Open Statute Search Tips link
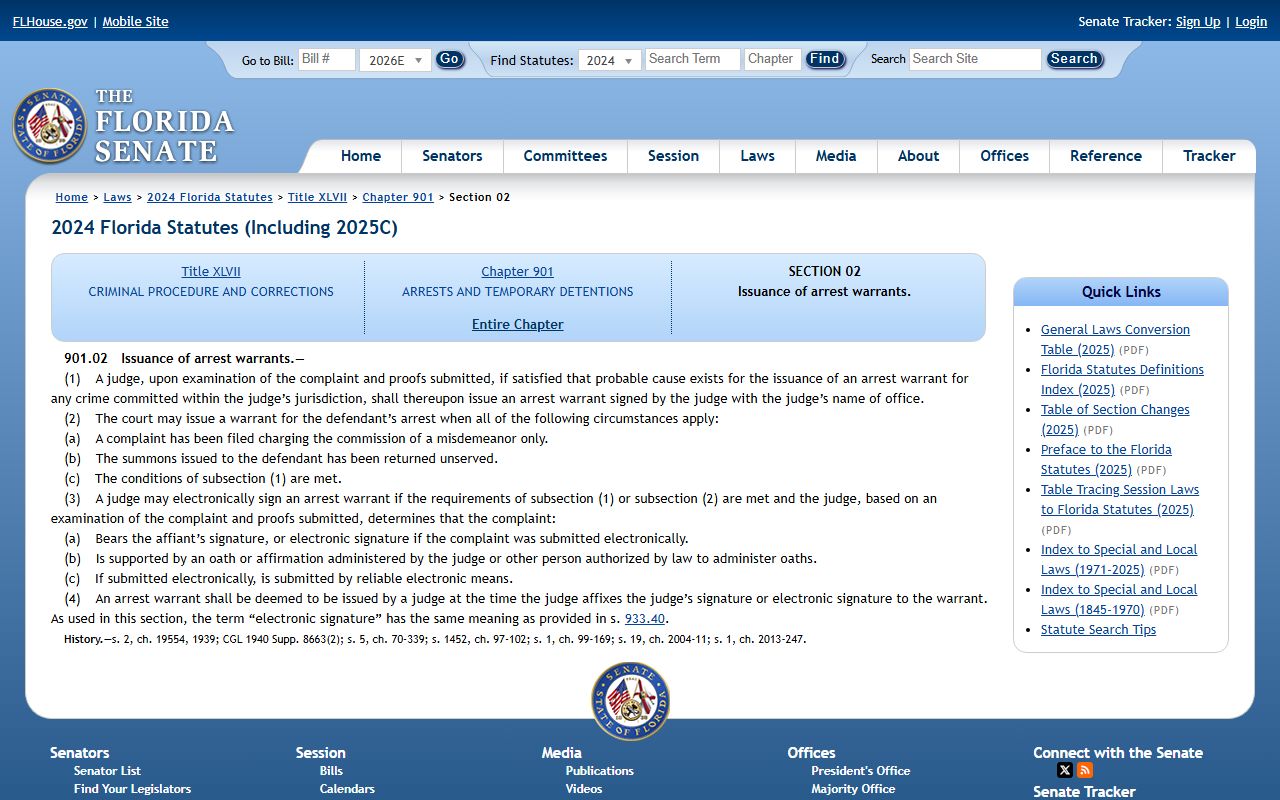The width and height of the screenshot is (1280, 800). (x=1098, y=629)
